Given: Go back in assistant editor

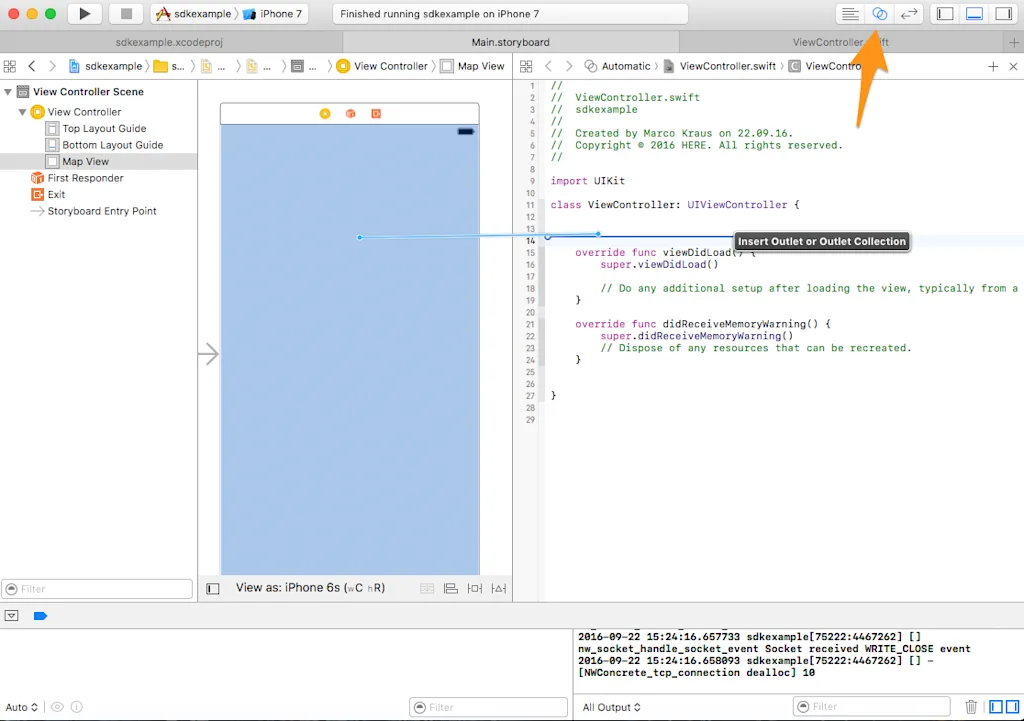Looking at the screenshot, I should 548,66.
